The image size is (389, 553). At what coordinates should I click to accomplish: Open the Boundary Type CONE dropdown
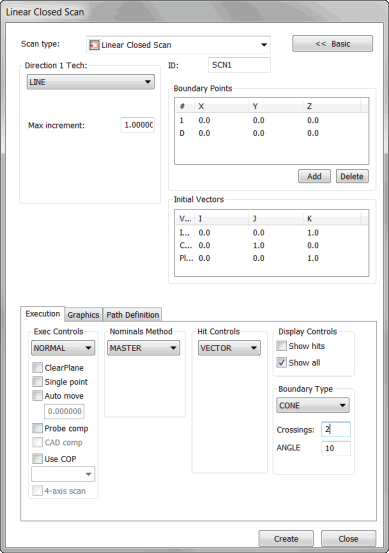point(313,405)
